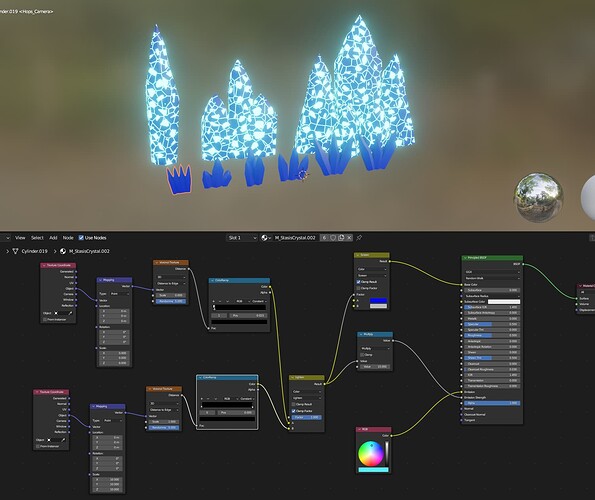The image size is (595, 500).
Task: Enable Clamp checkbox in Multiply node
Action: pos(362,355)
